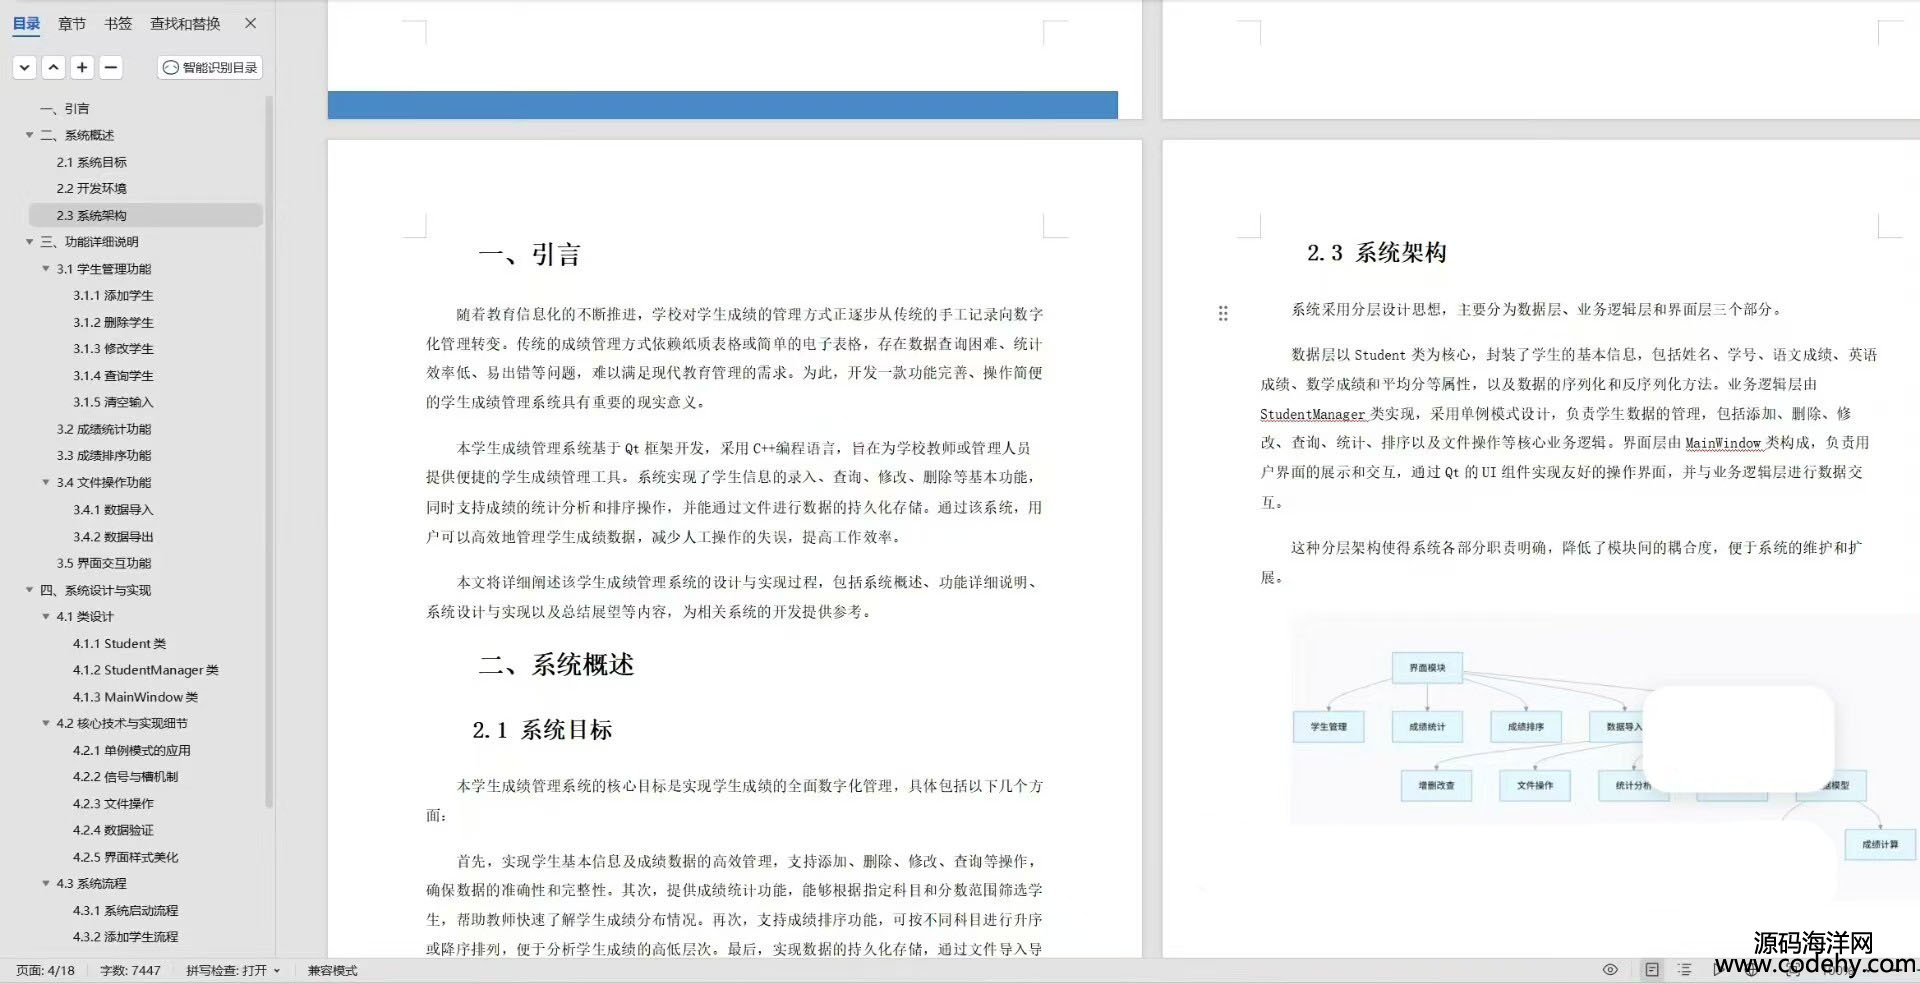Switch to the 书签 tab
The height and width of the screenshot is (984, 1920).
click(118, 23)
